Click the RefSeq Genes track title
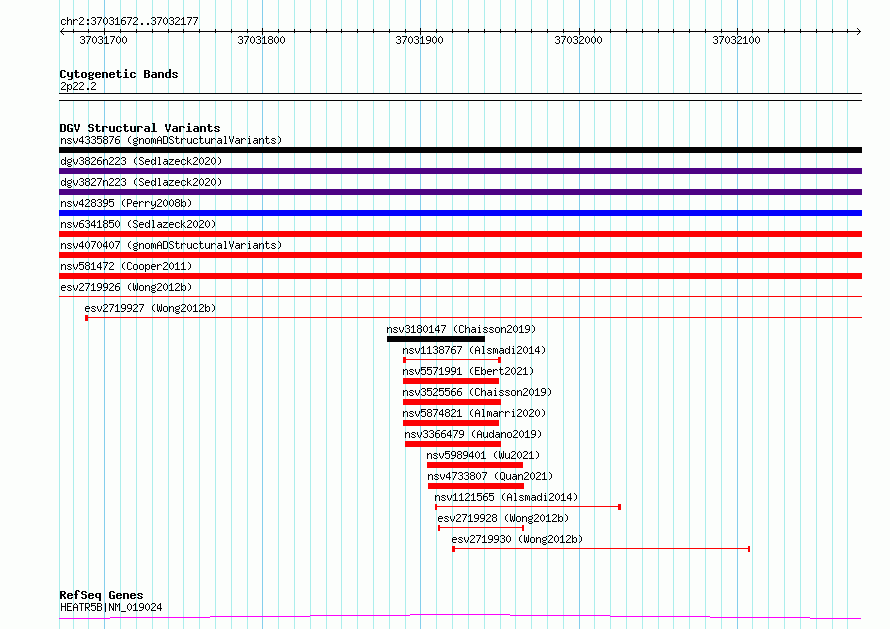 point(101,595)
